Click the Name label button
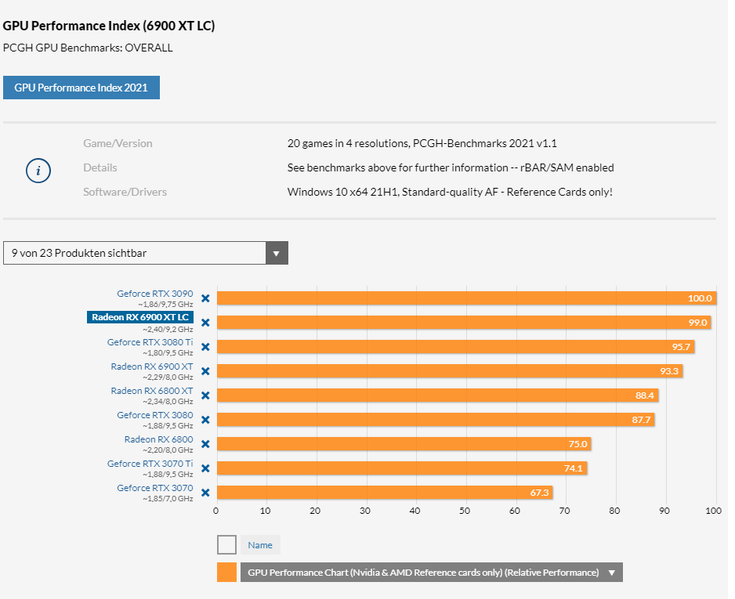 260,545
